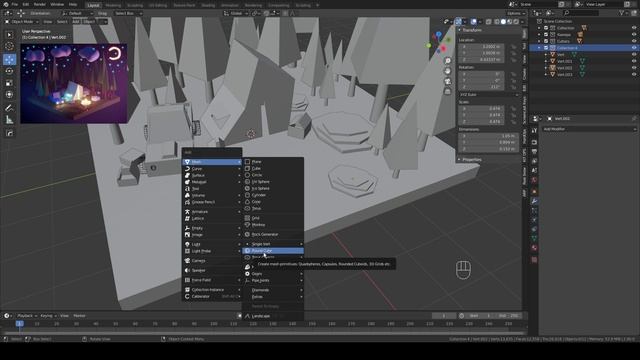Select Material Preview shading mode
640x360 pixels.
[510, 22]
